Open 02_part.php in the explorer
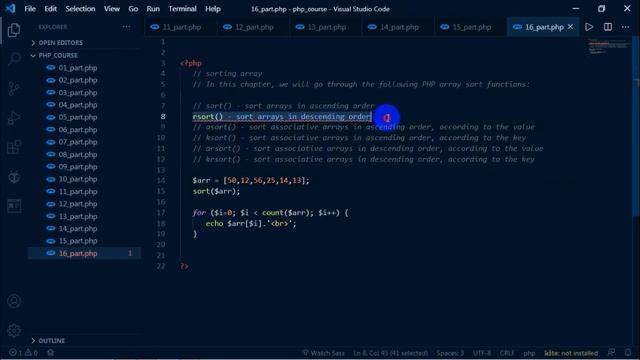Viewport: 640px width, 360px height. click(78, 80)
